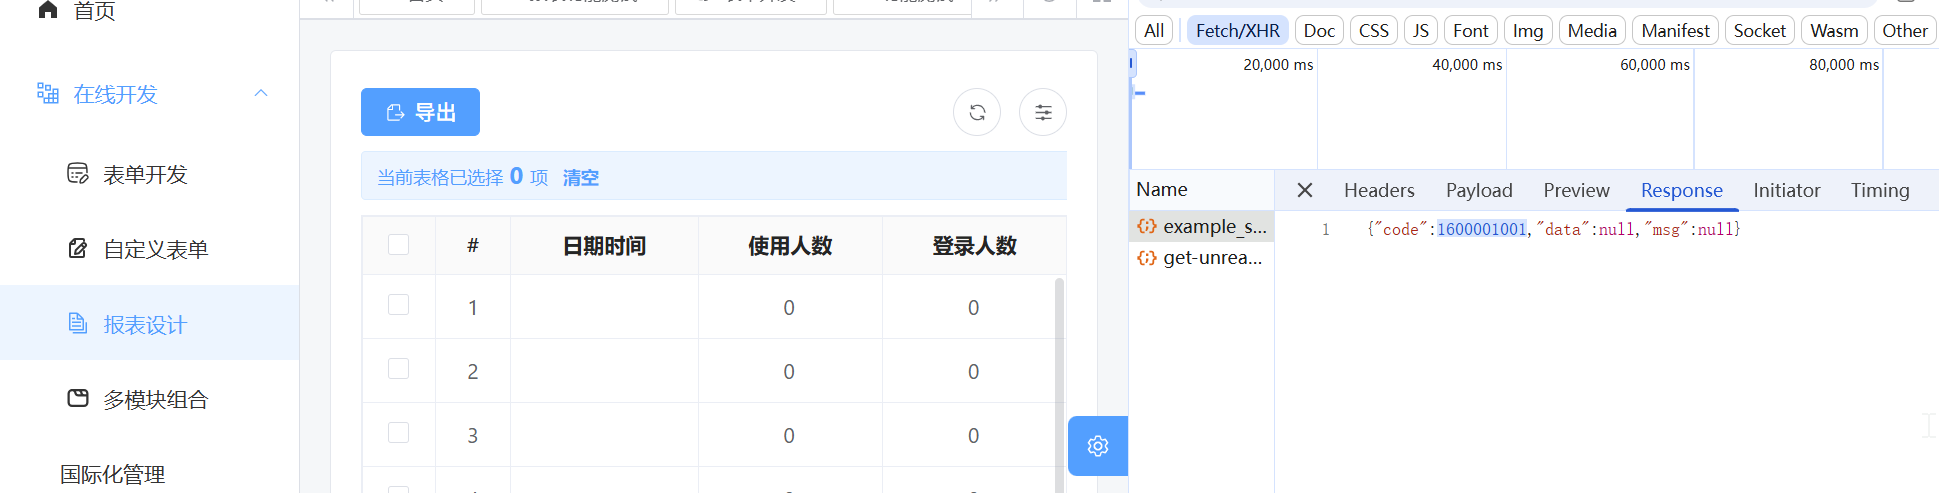Check the checkbox for row 1

399,305
